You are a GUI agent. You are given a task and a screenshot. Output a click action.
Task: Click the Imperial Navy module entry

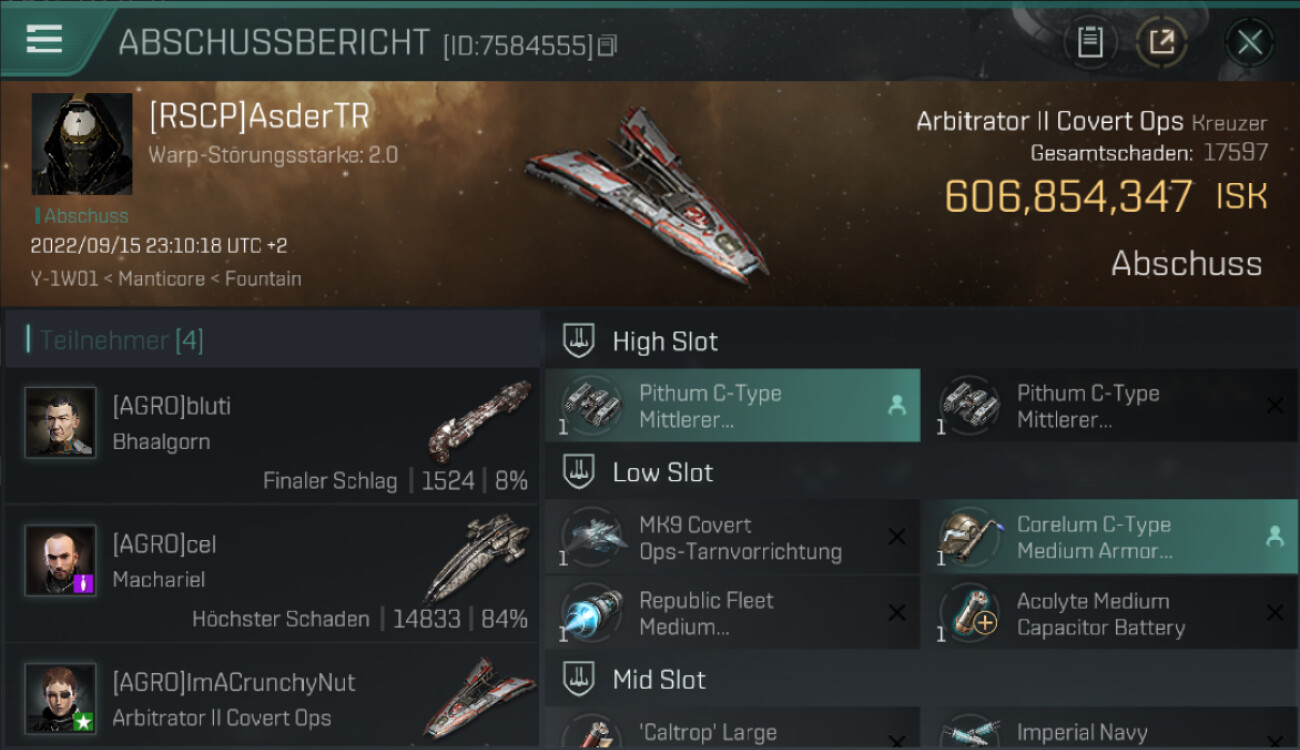1108,729
